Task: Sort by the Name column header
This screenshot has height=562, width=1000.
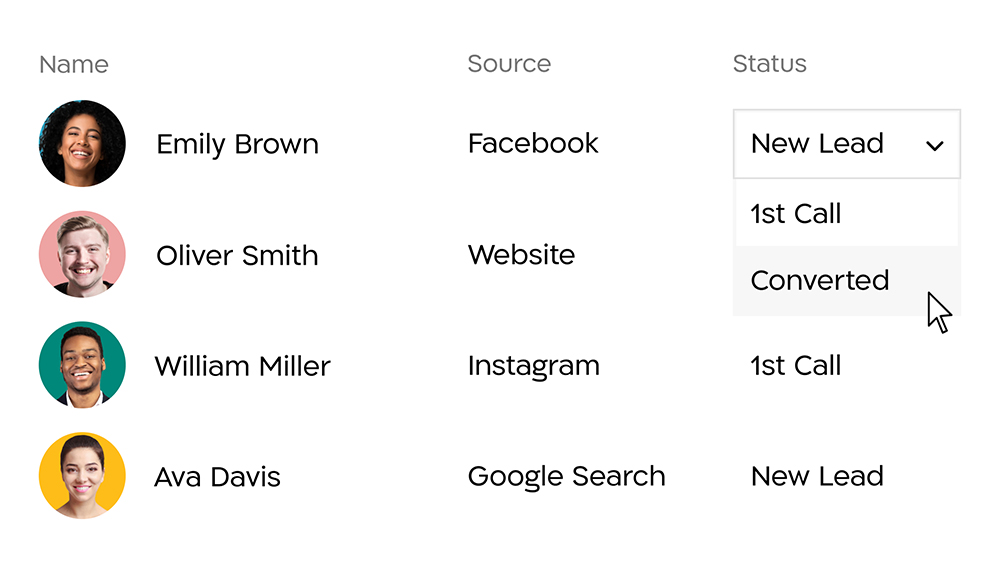Action: tap(74, 64)
